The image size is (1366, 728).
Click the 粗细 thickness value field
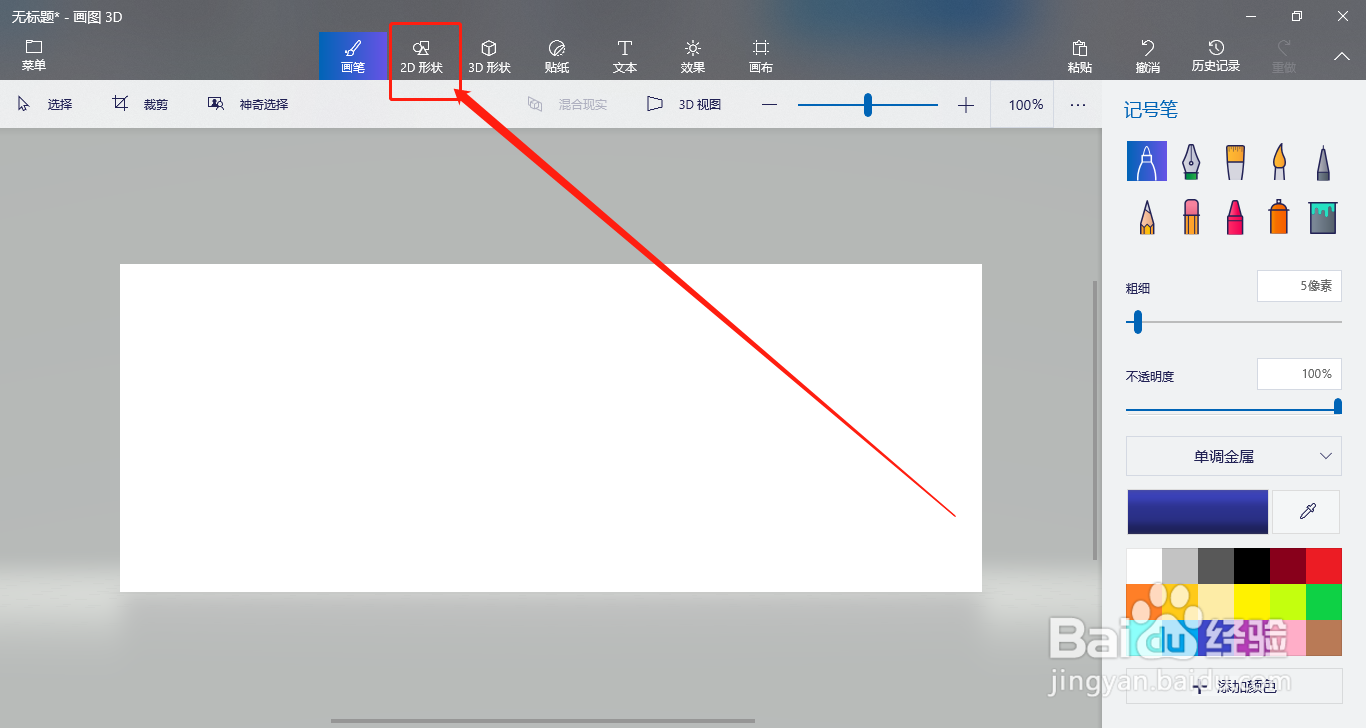click(1299, 286)
